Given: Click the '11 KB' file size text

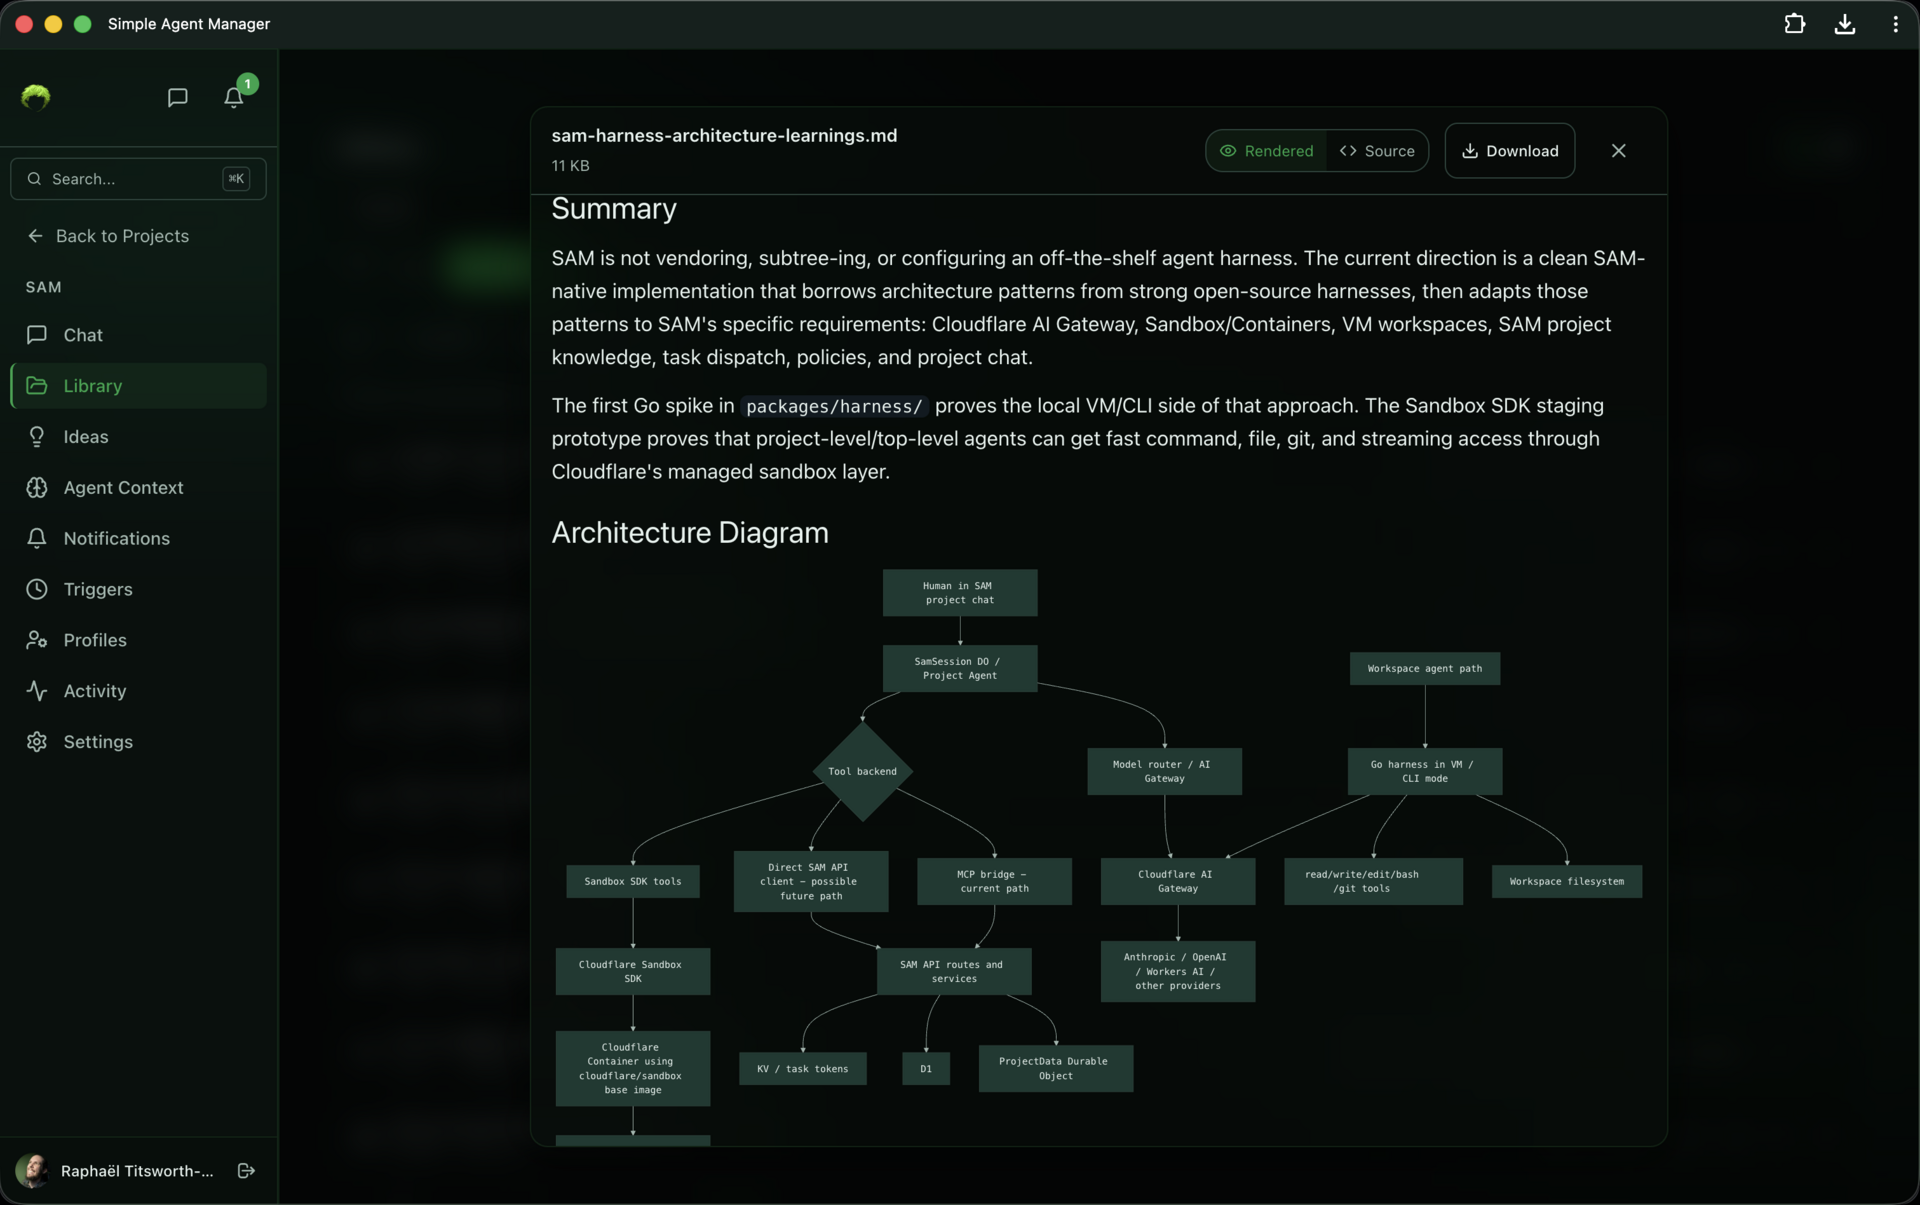Looking at the screenshot, I should point(570,166).
